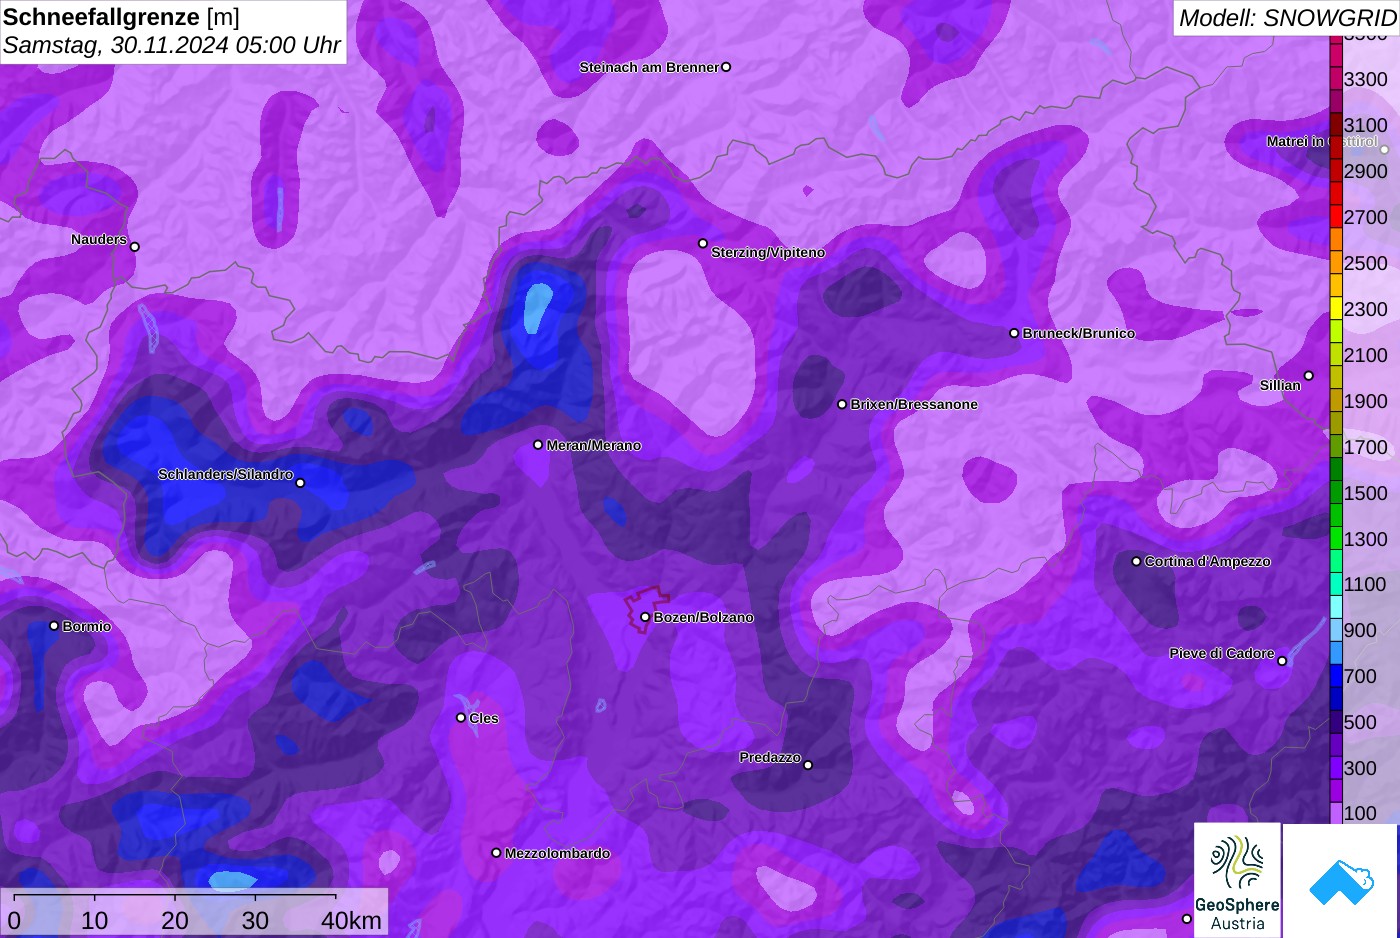
Task: Click the Predazzo location dot
Action: tap(808, 765)
